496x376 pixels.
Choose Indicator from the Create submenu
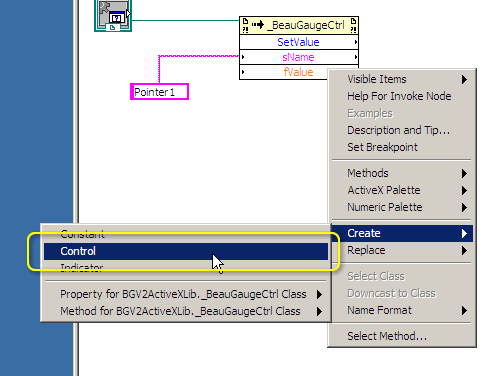[186, 268]
